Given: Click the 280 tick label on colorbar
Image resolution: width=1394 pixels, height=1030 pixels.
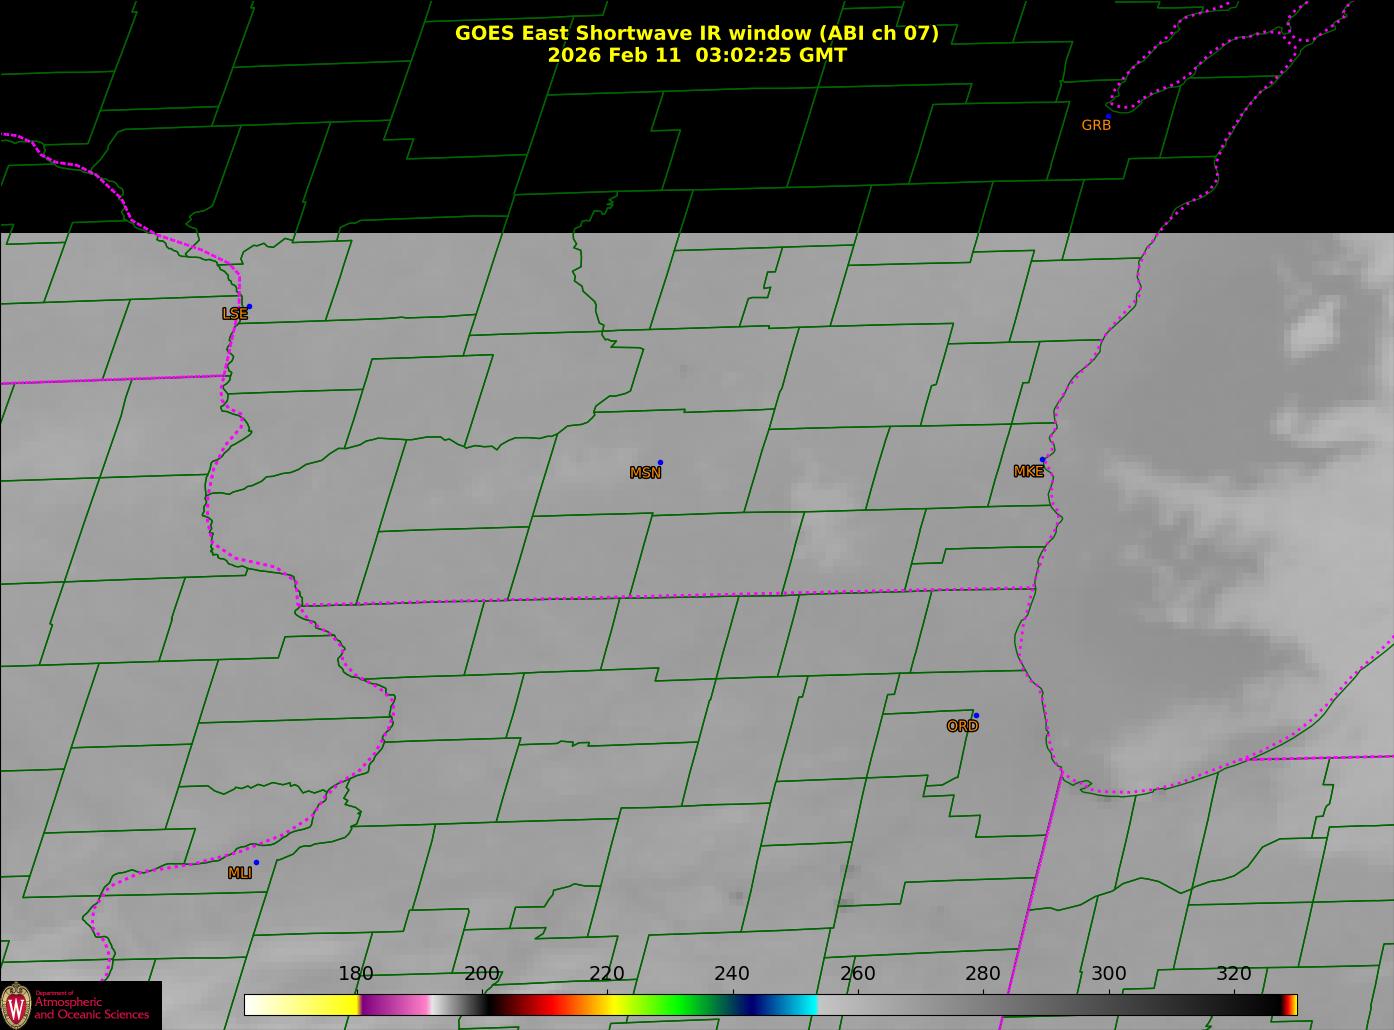Looking at the screenshot, I should (982, 974).
